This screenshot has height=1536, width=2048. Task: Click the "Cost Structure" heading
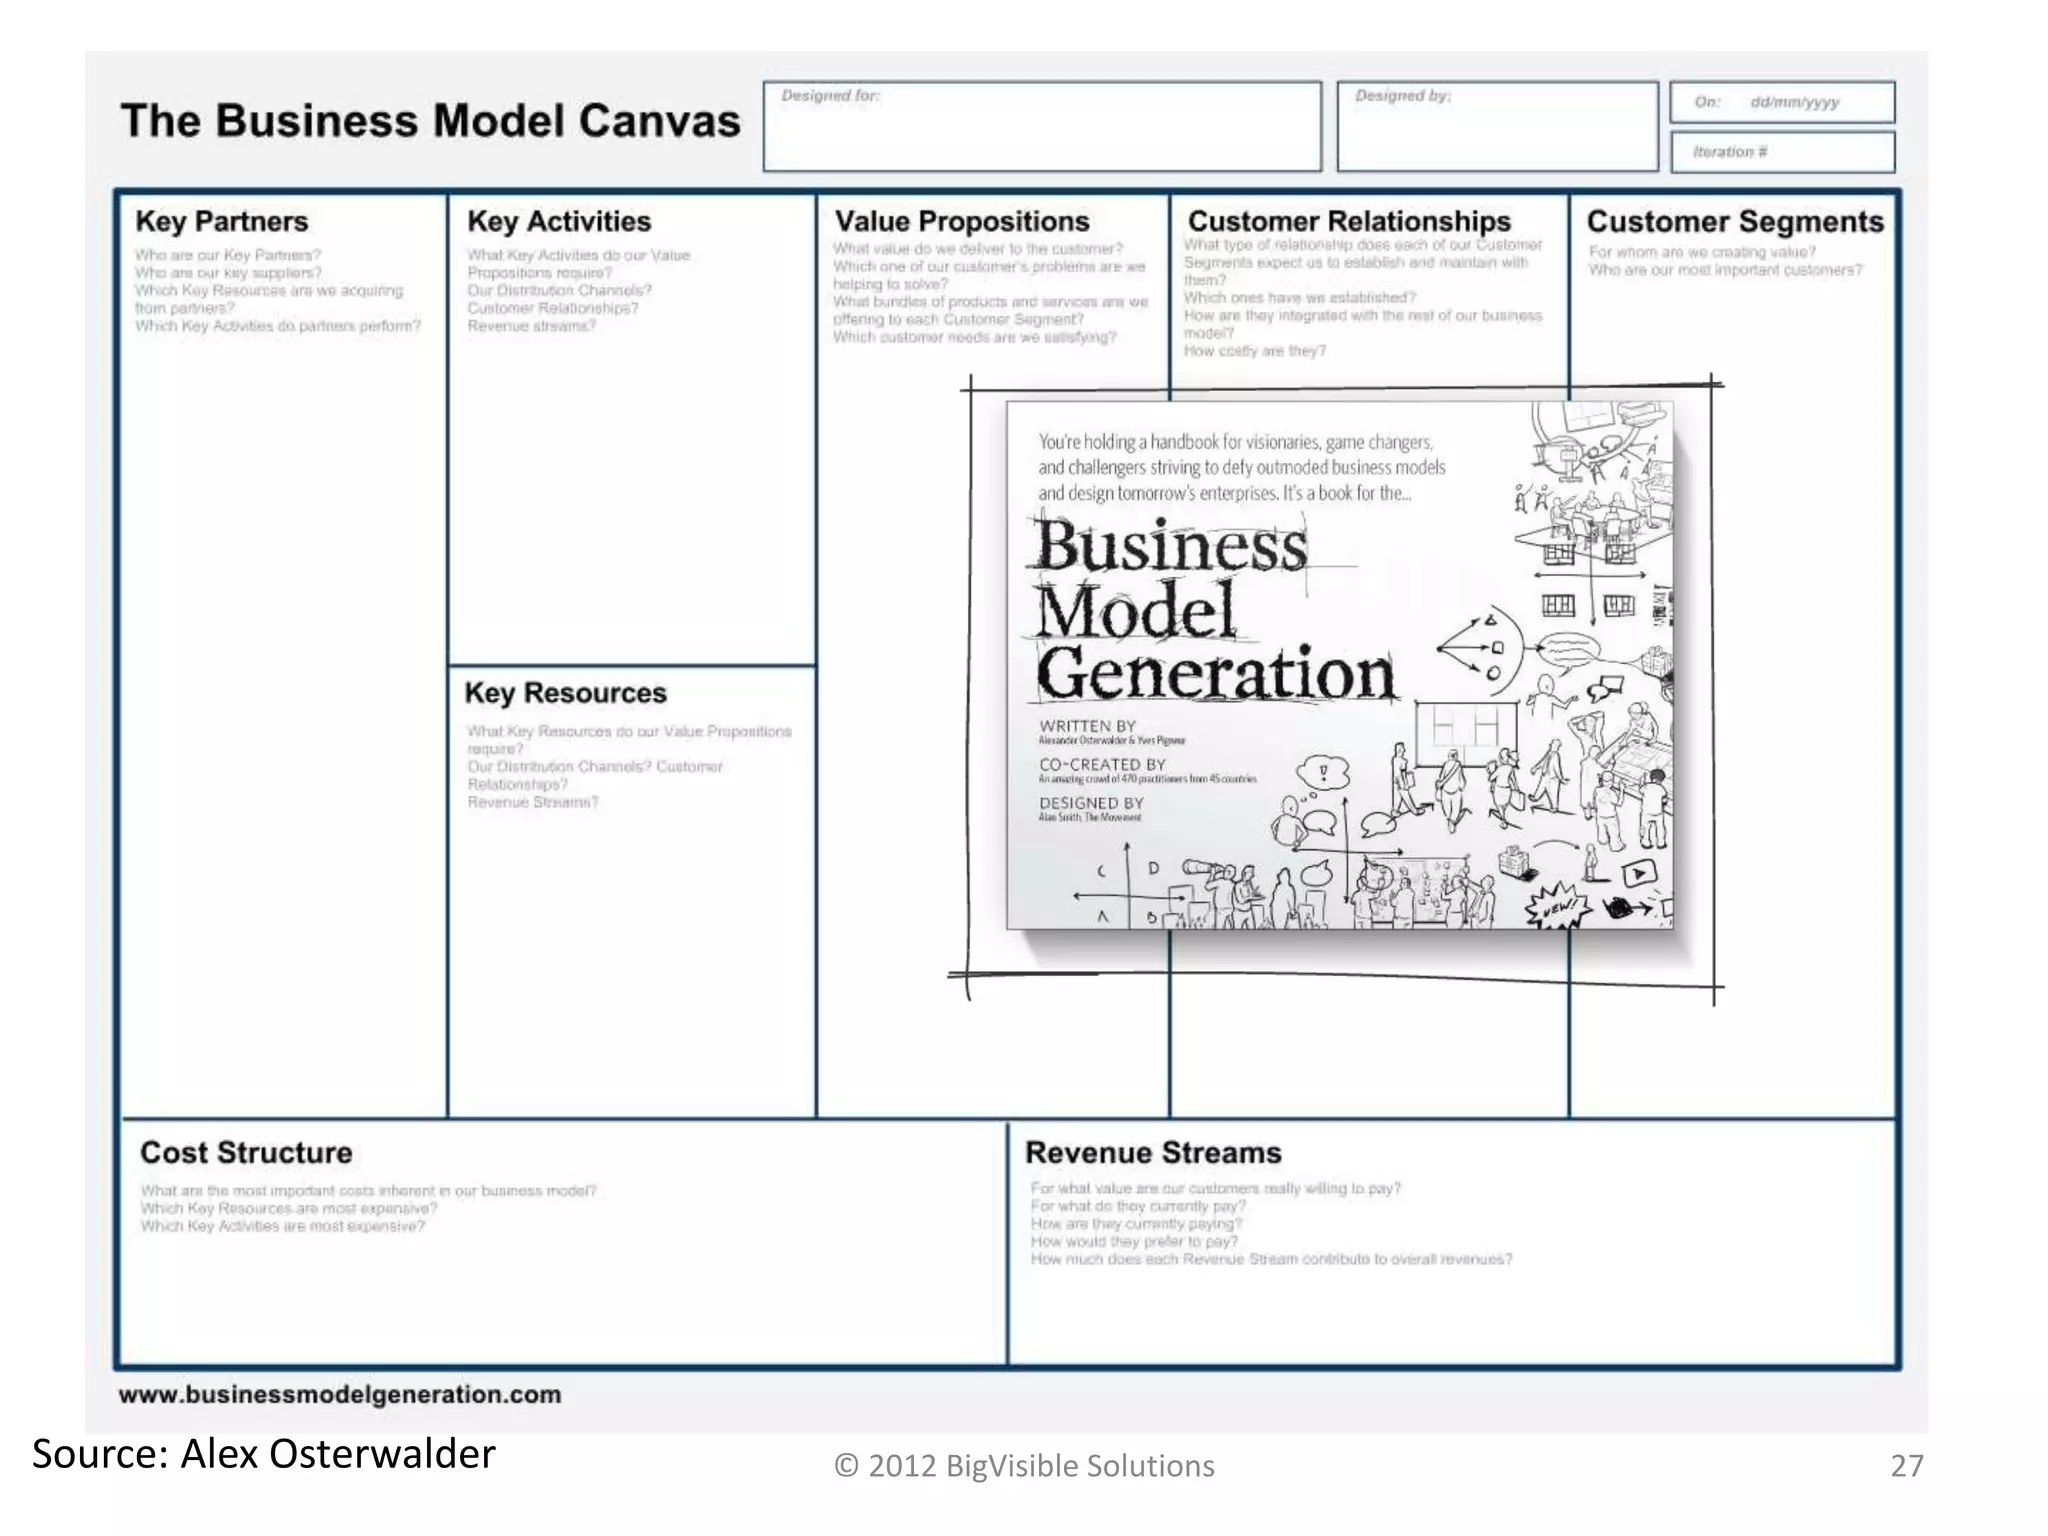tap(246, 1152)
